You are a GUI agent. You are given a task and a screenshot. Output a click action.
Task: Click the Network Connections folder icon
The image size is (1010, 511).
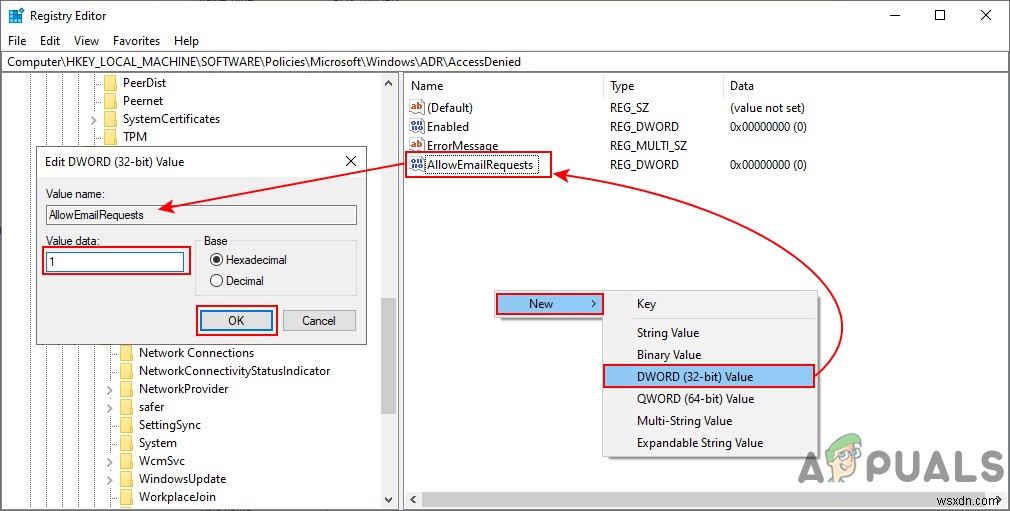pyautogui.click(x=127, y=352)
